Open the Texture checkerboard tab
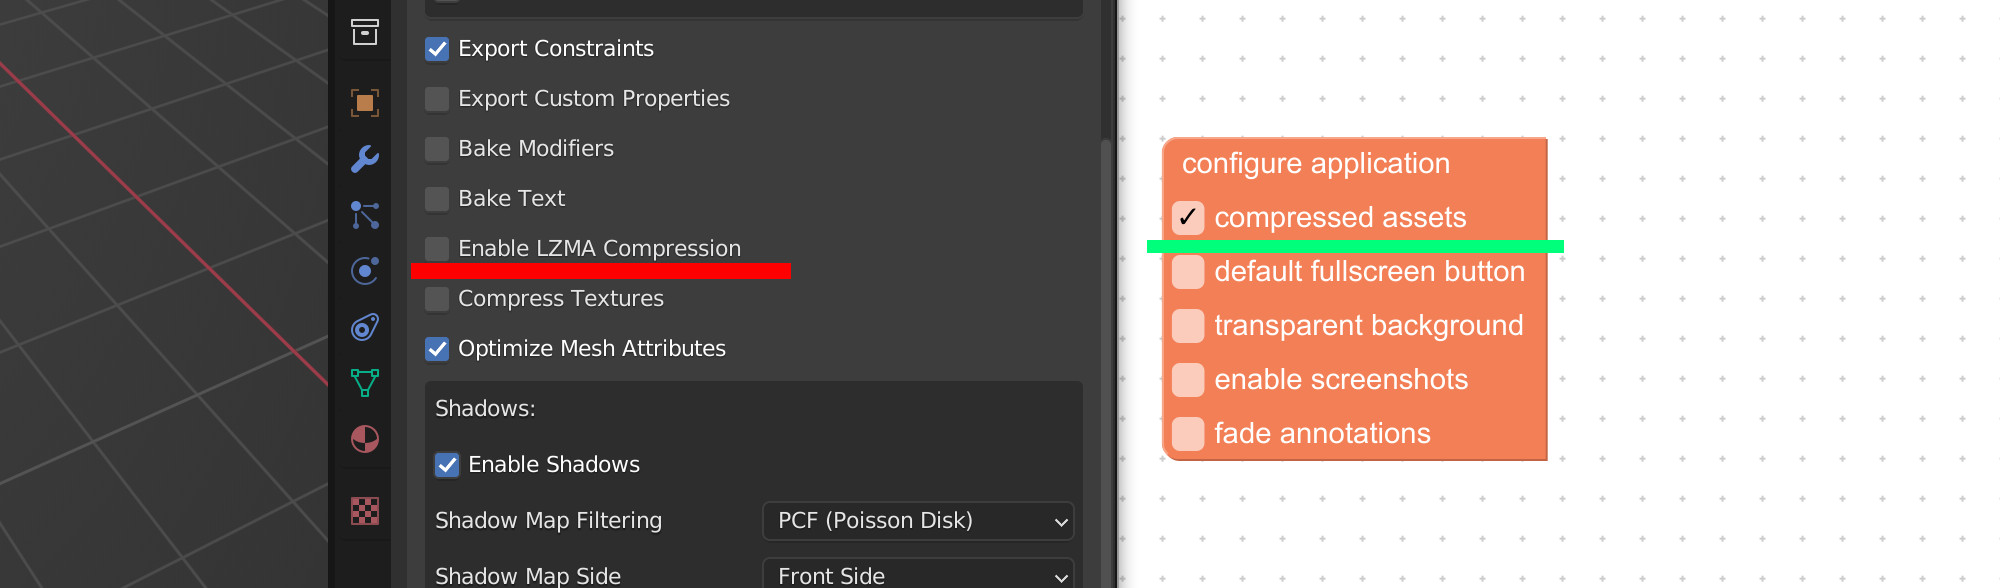The image size is (2000, 588). 365,511
